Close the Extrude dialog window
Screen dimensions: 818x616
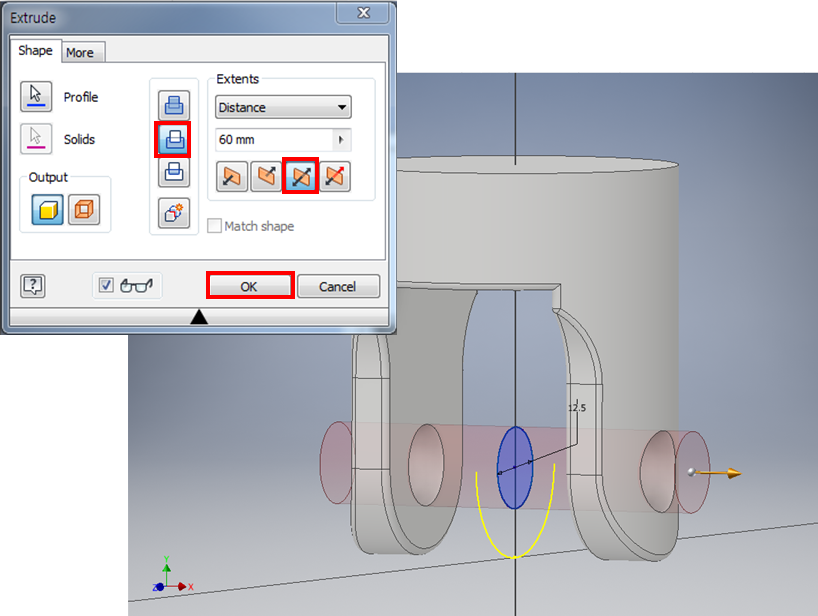(363, 13)
